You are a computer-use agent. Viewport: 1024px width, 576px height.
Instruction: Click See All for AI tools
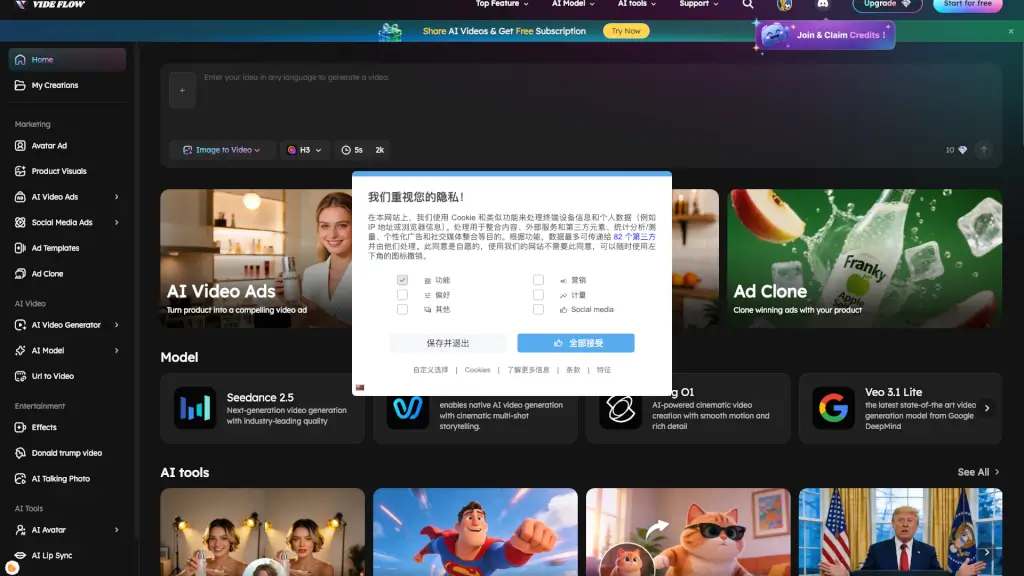978,472
